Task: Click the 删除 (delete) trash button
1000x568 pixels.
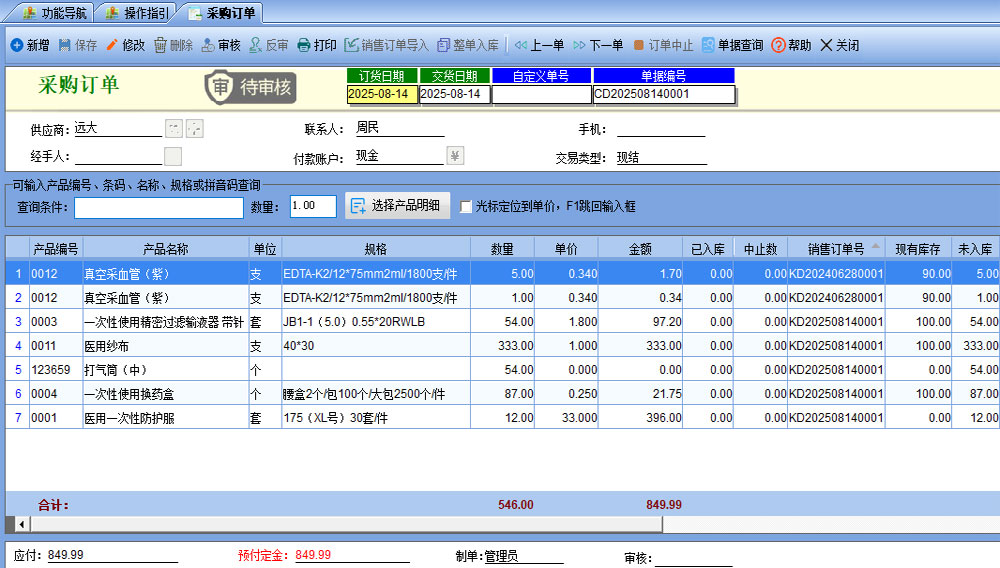Action: 173,45
